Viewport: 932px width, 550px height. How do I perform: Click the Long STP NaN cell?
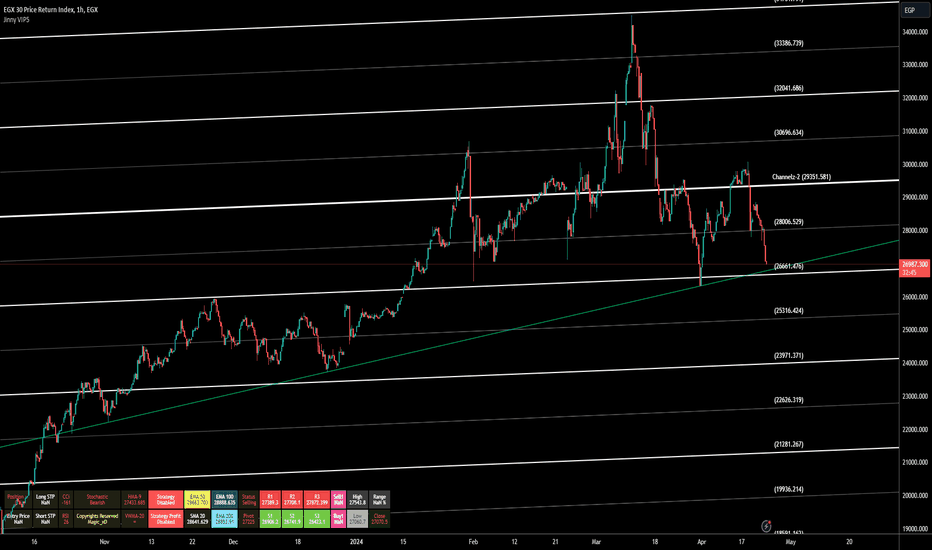(45, 500)
